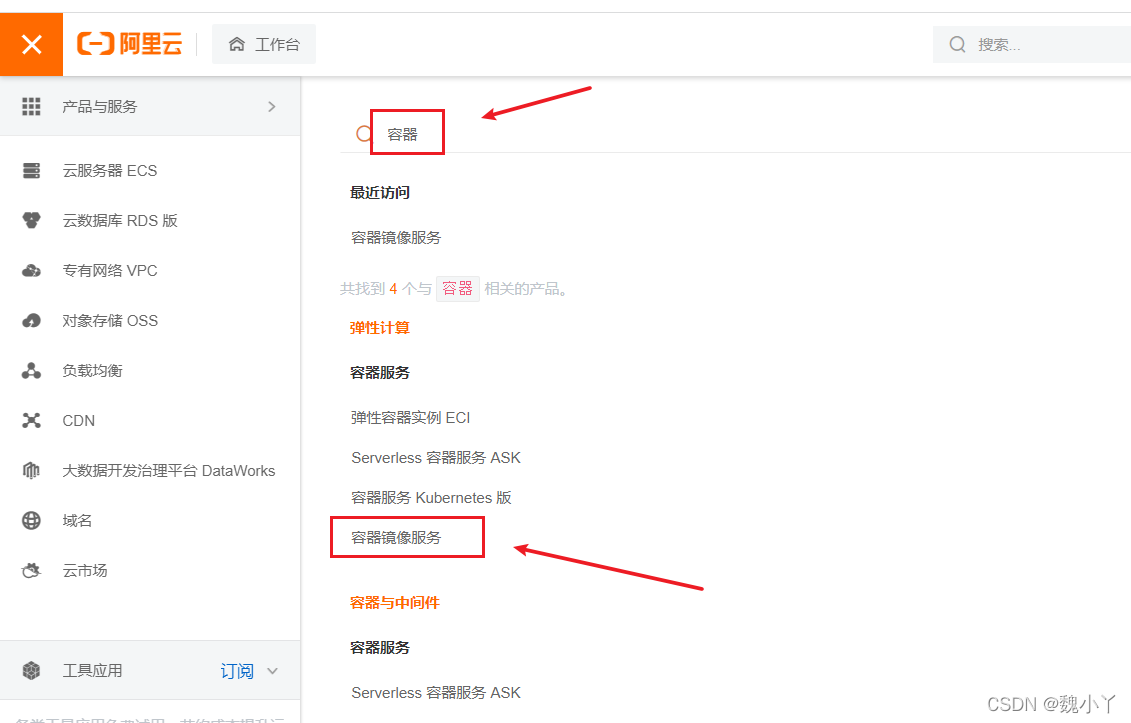Click the 工具应用 cube icon

(31, 670)
